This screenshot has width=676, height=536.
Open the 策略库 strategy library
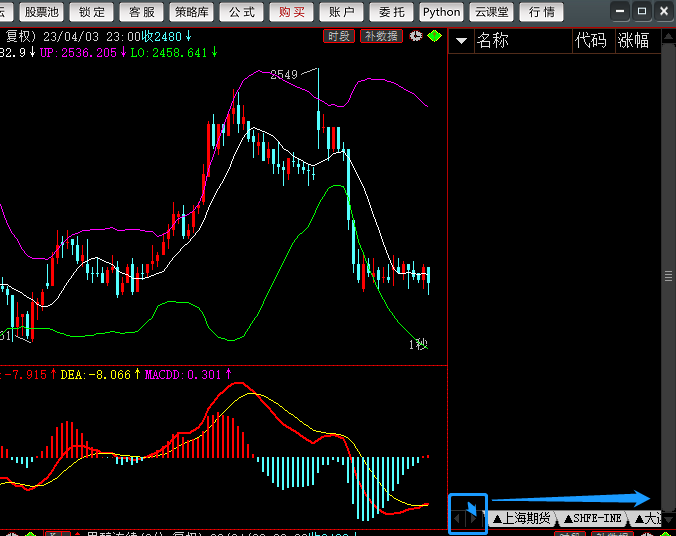click(191, 12)
